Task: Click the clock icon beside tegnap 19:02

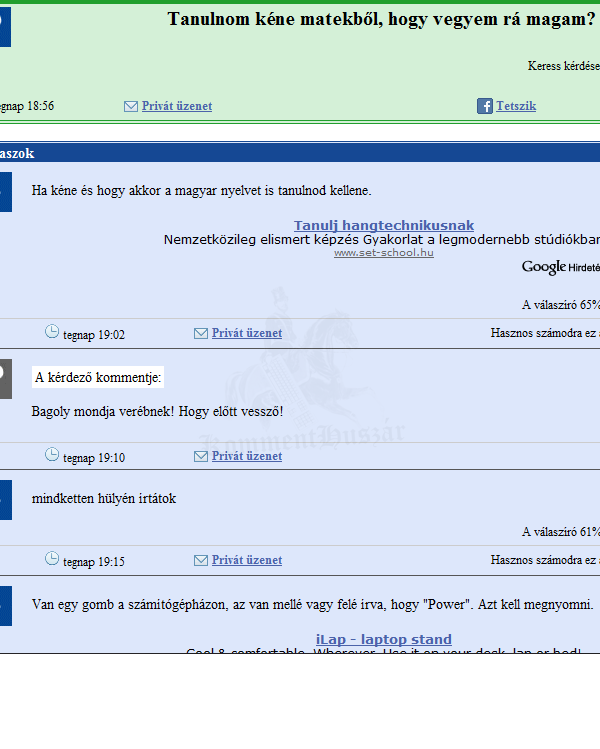Action: pos(52,332)
